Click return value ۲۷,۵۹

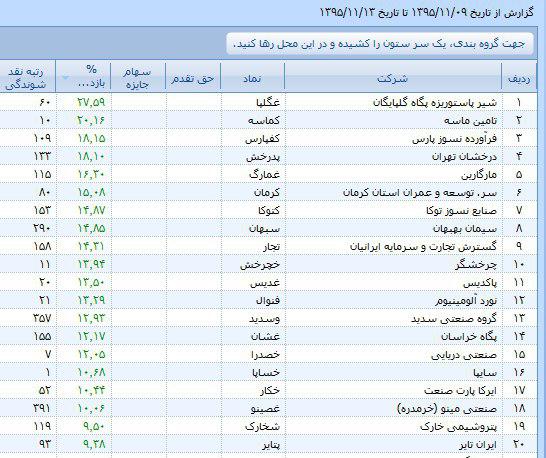91,102
